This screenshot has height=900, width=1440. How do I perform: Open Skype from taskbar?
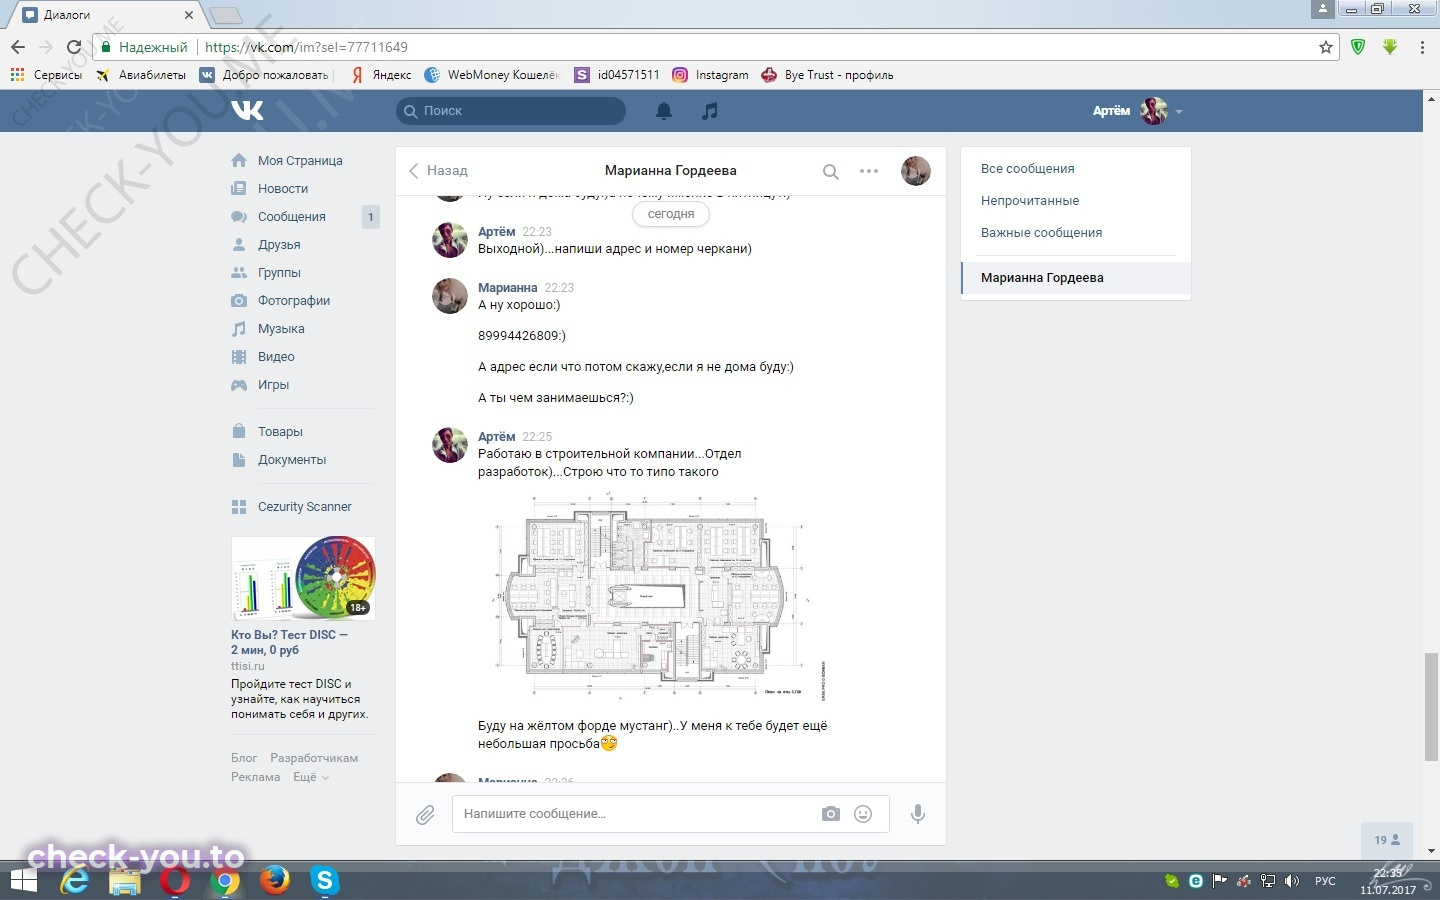tap(324, 881)
